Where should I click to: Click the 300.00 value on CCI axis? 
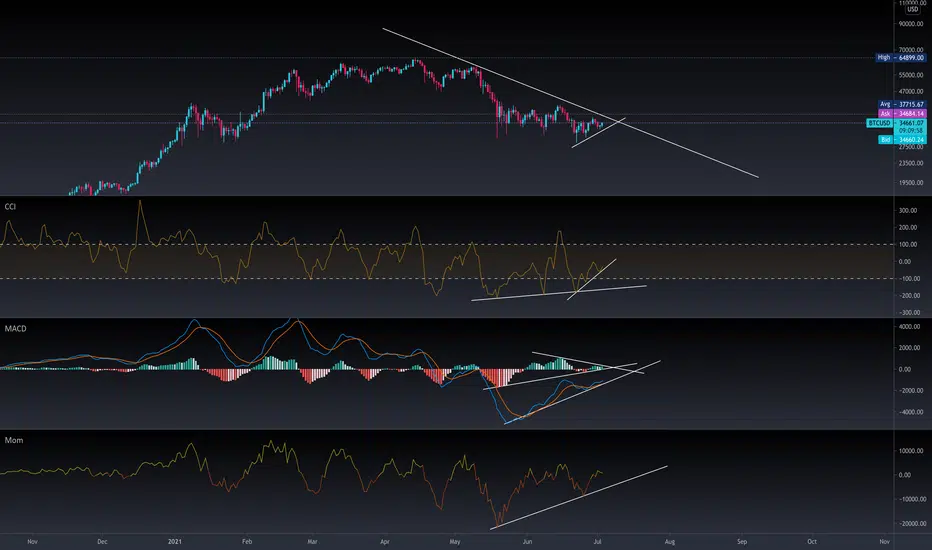pos(908,210)
